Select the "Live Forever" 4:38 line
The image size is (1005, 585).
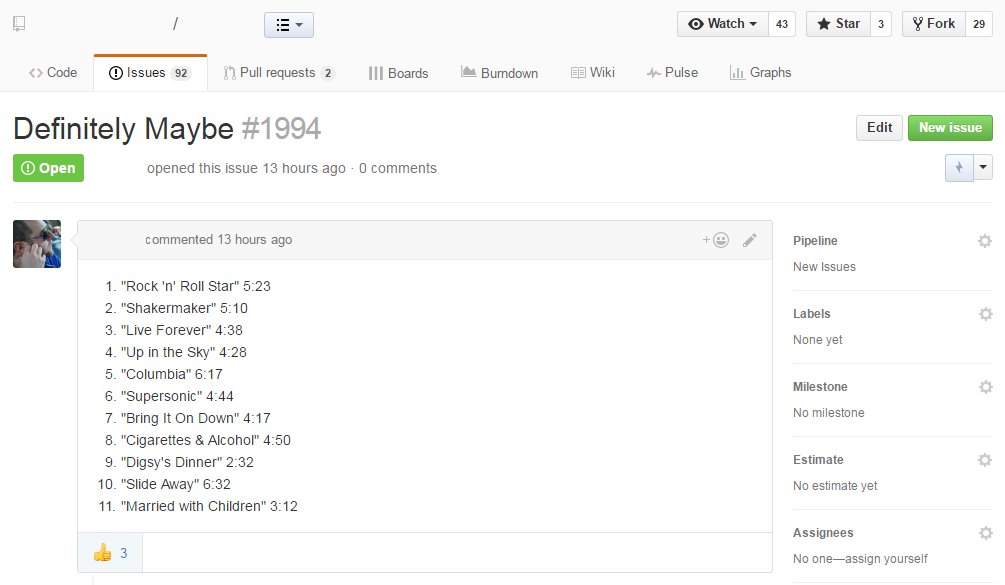point(181,330)
